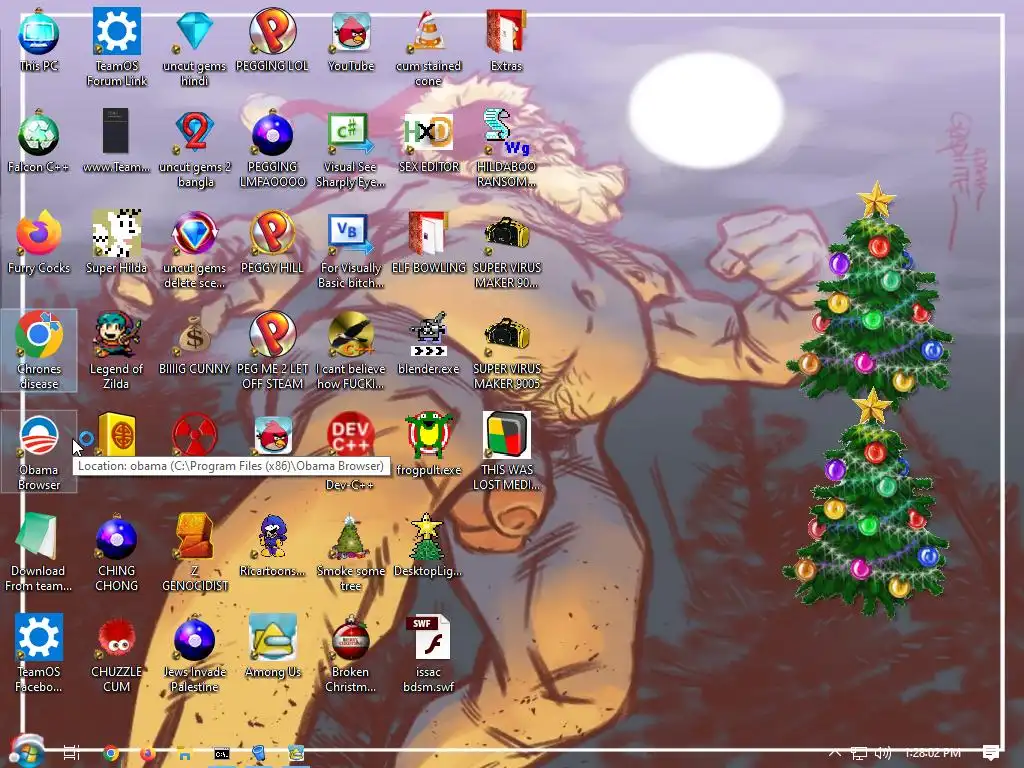Viewport: 1024px width, 768px height.
Task: Open the Windows Start button
Action: [26, 751]
